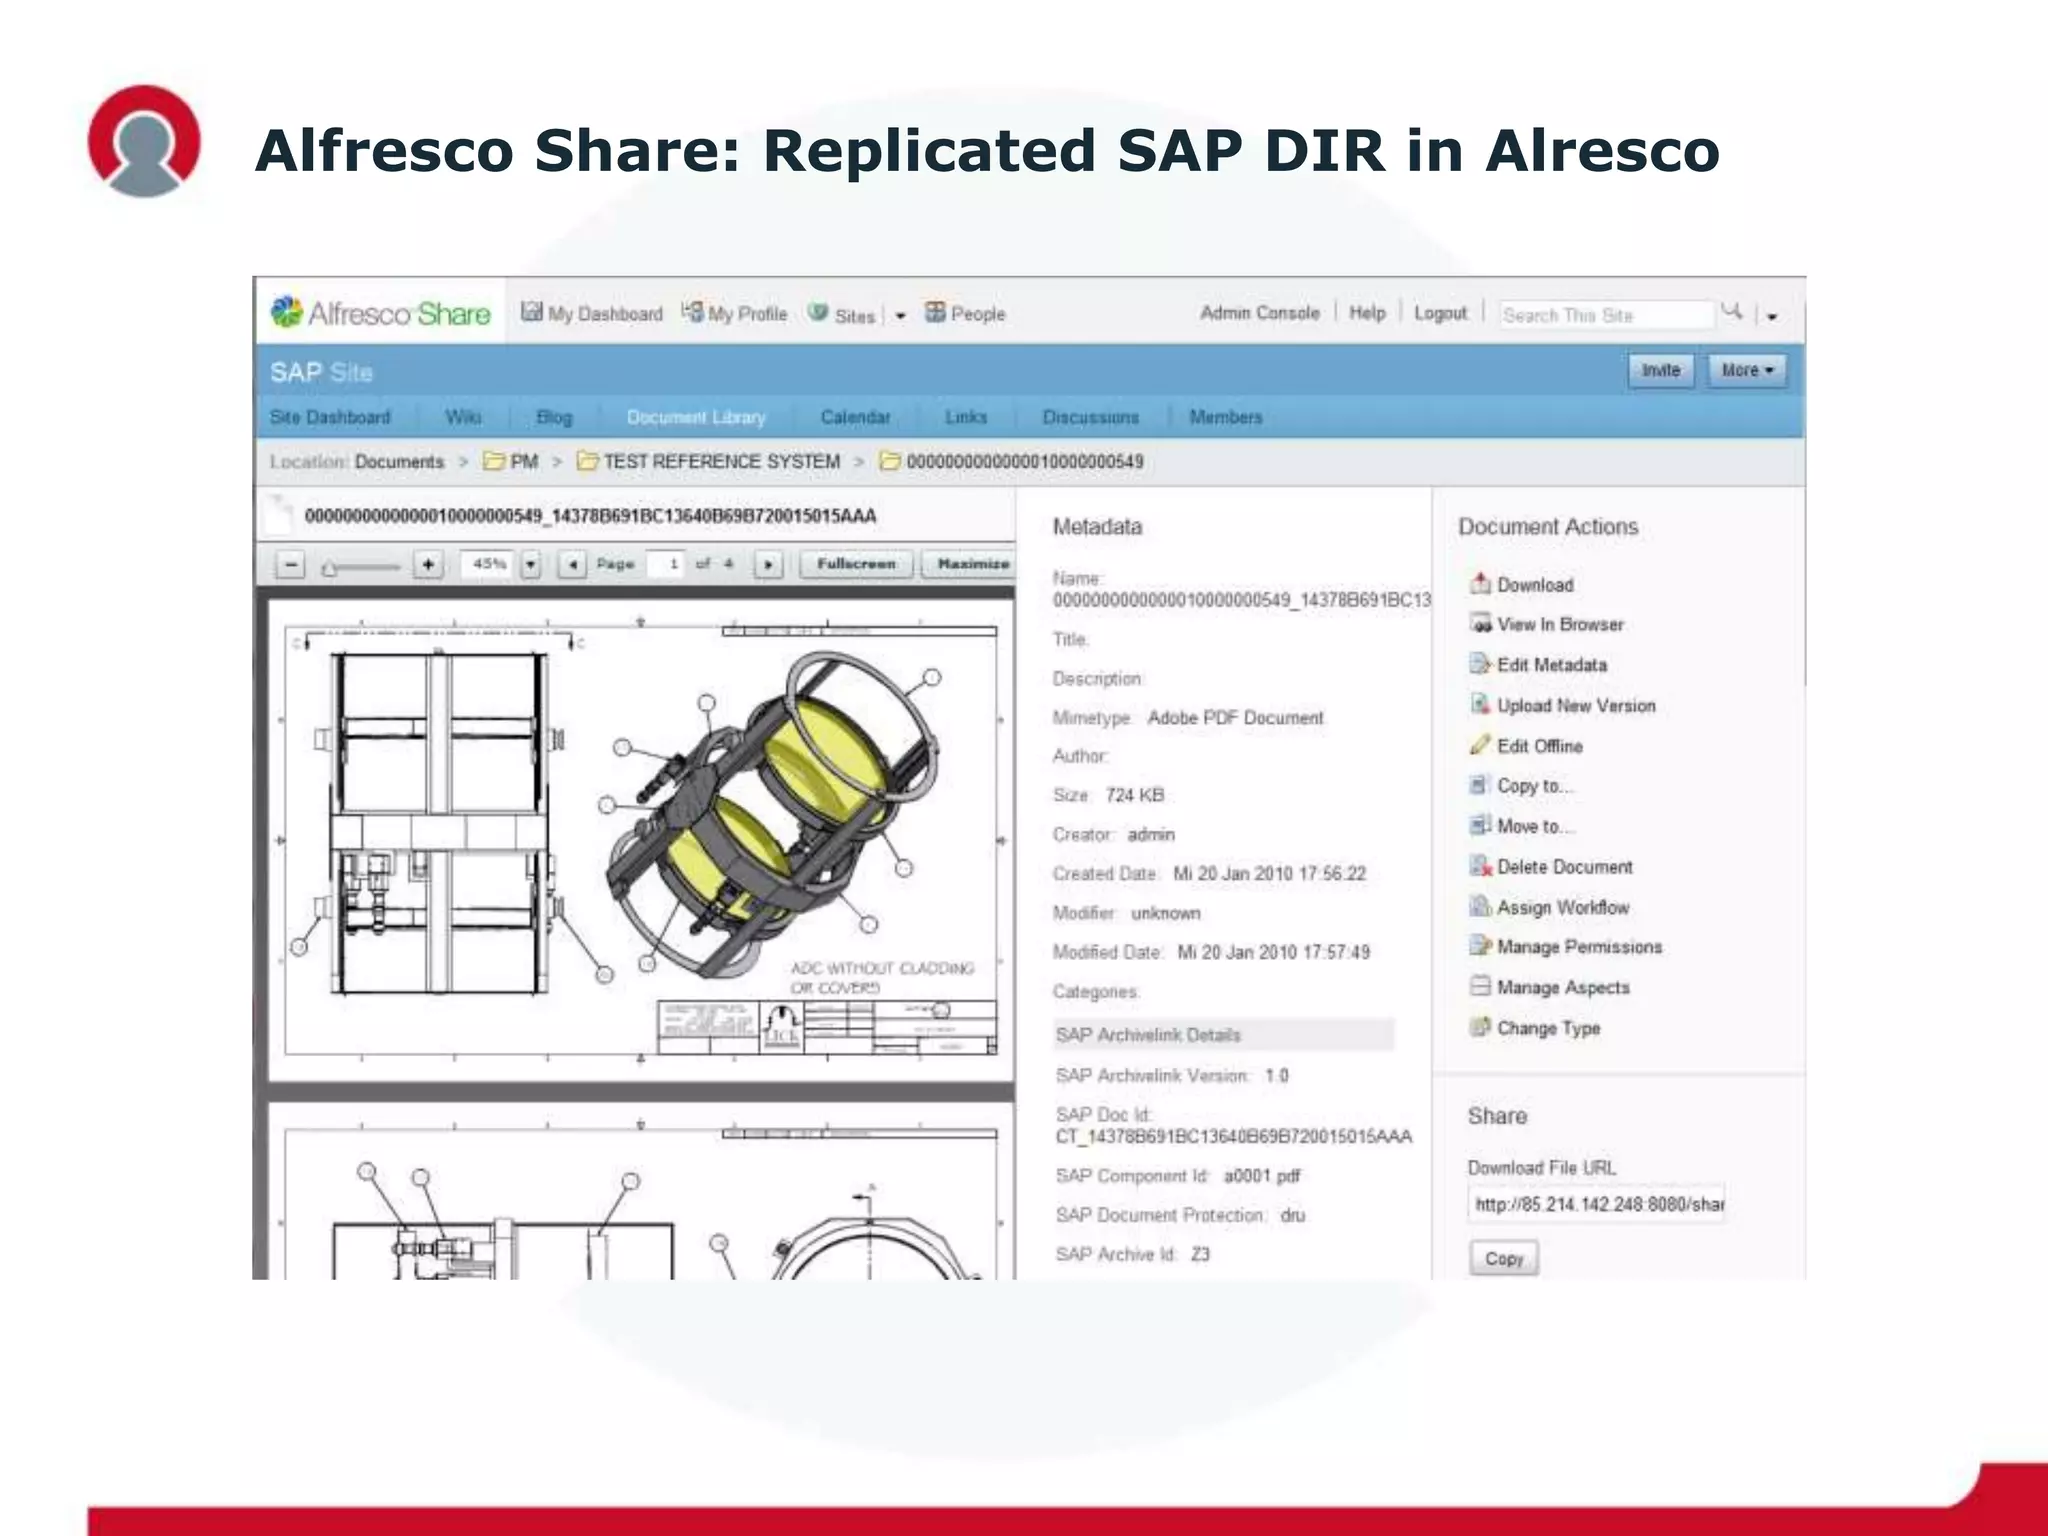2048x1536 pixels.
Task: Click Upload New Version action
Action: [1563, 705]
